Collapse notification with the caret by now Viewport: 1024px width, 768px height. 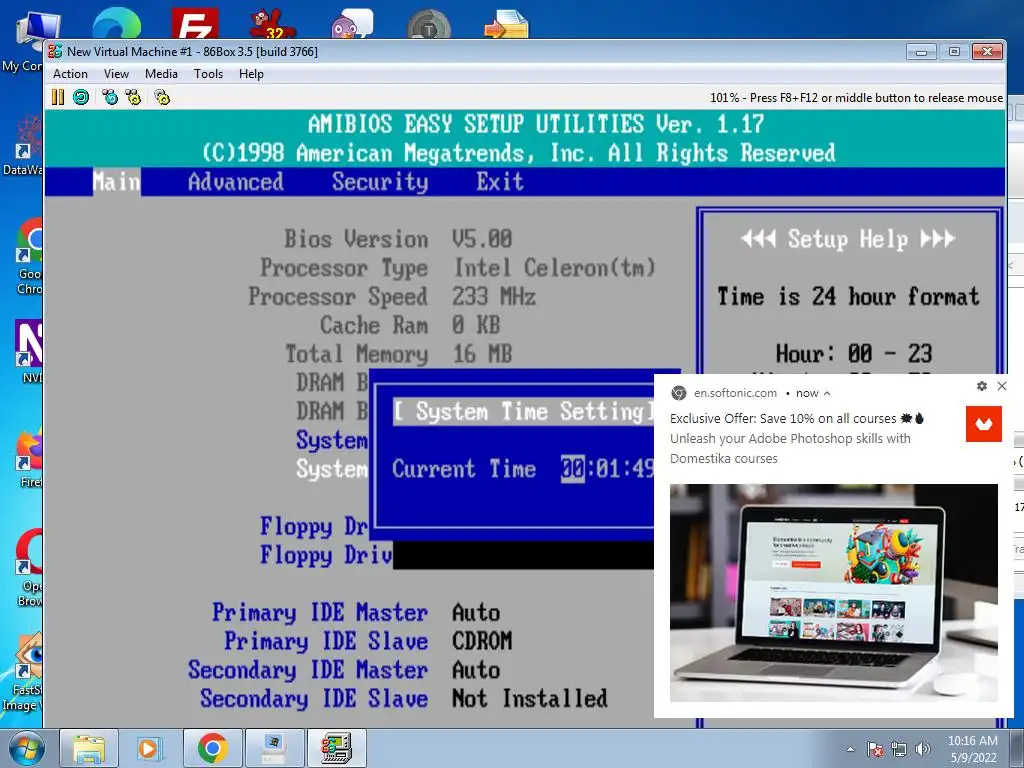tap(827, 393)
